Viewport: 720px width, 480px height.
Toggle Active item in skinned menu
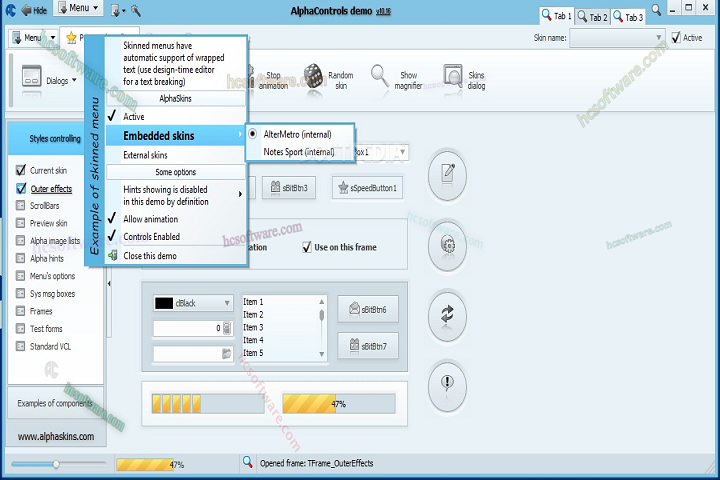tap(176, 117)
